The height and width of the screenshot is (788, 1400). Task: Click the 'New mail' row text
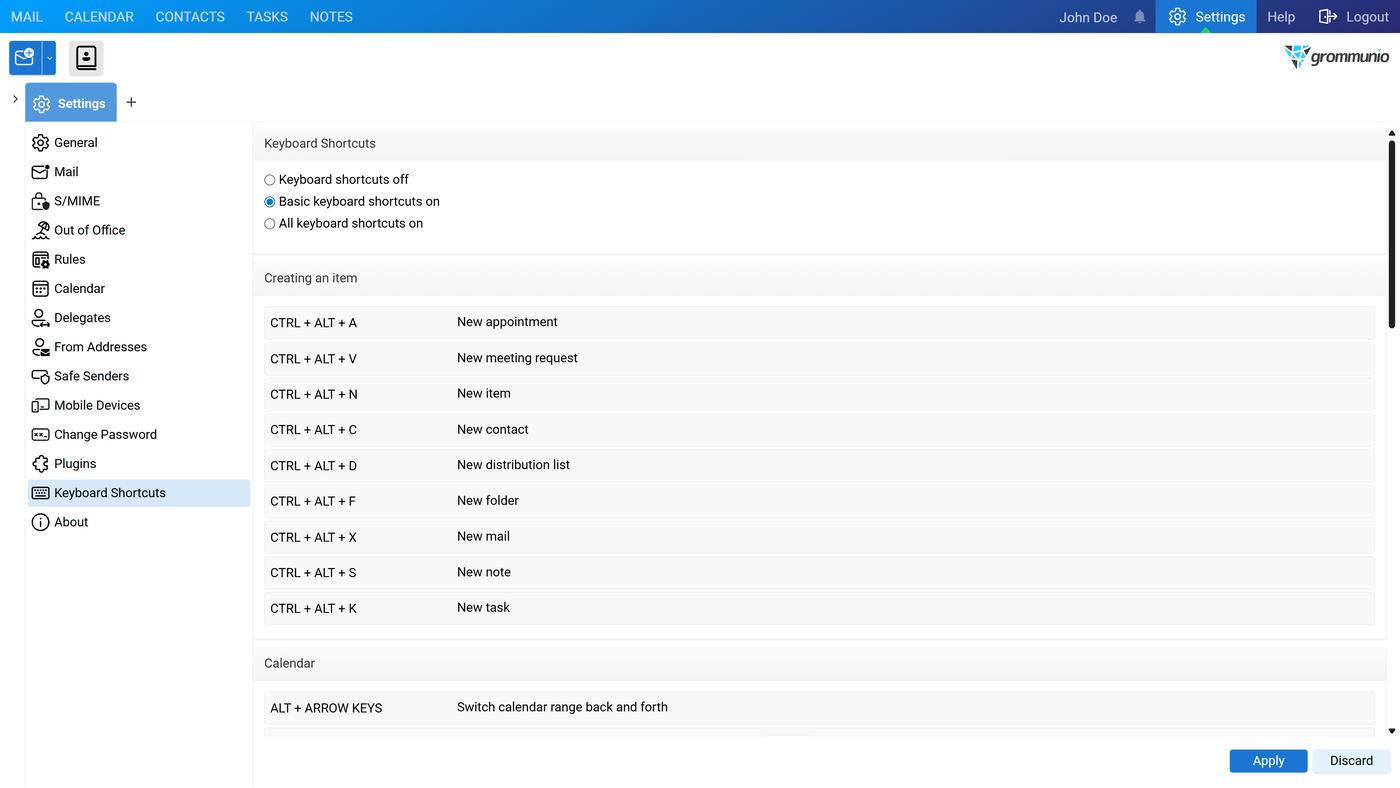pyautogui.click(x=483, y=537)
